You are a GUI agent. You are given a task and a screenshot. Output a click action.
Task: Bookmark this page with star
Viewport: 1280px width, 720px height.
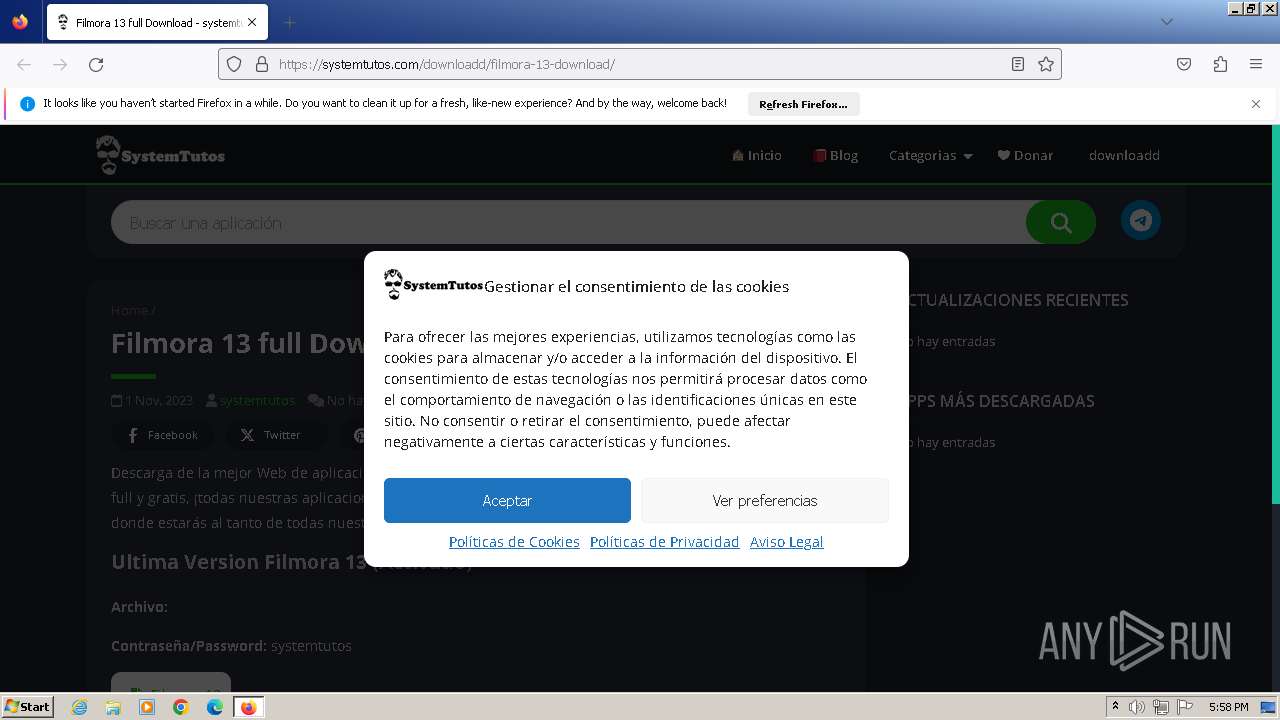coord(1046,64)
